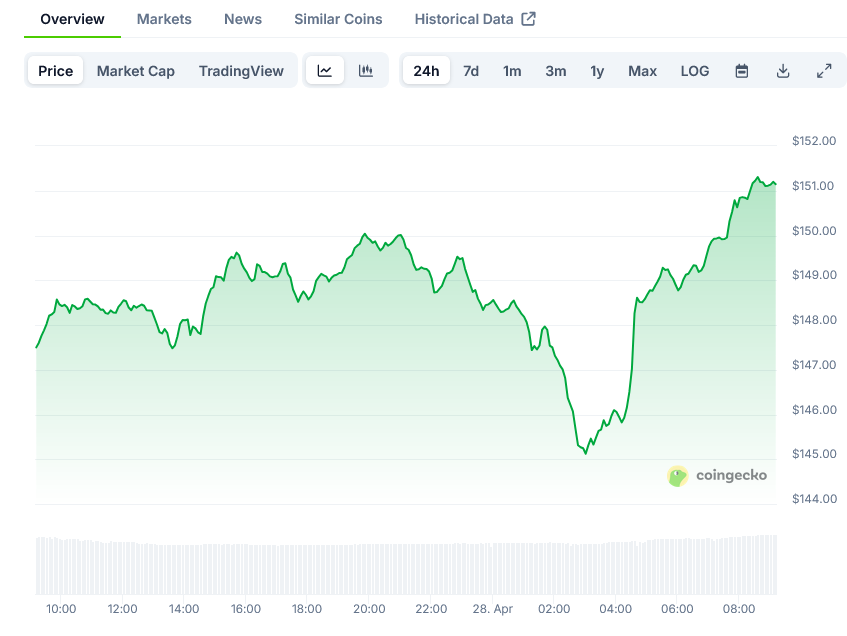Download chart data
Viewport: 847px width, 636px height.
point(783,71)
